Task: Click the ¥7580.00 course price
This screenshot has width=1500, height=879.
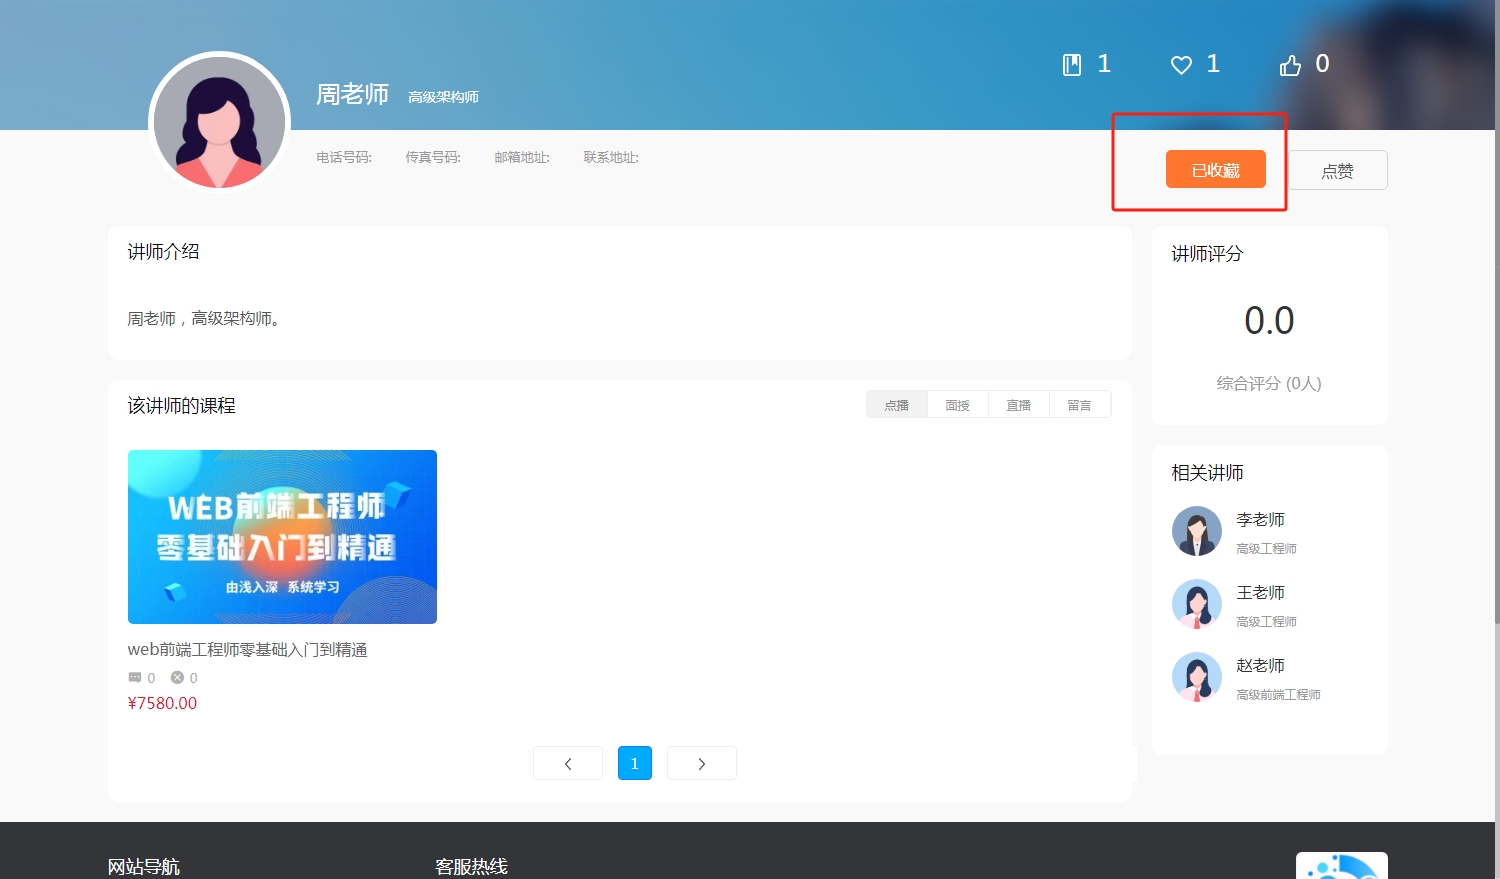Action: (163, 703)
